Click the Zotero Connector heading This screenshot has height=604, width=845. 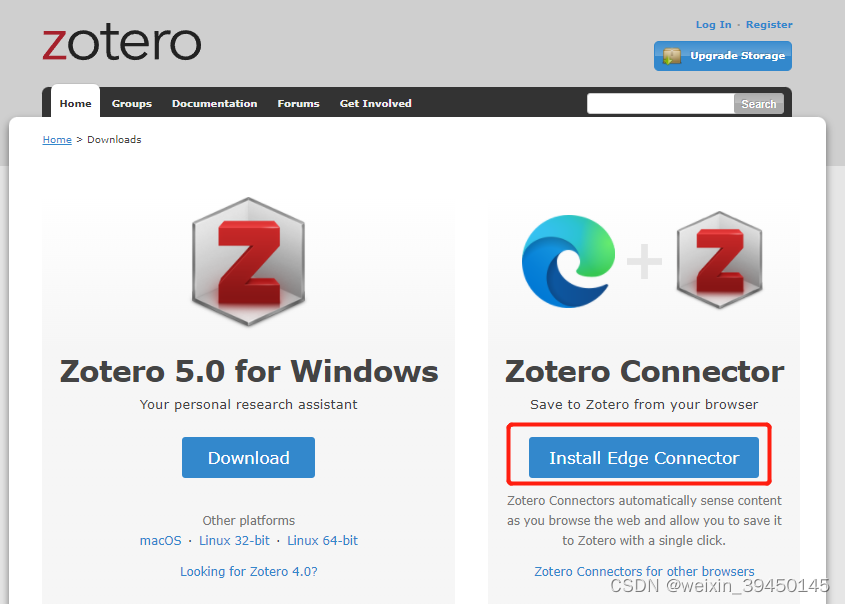645,371
